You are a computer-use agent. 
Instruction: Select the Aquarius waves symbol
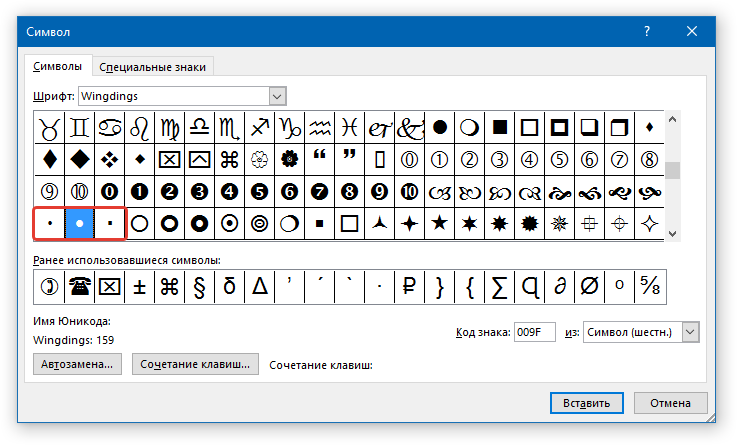320,128
